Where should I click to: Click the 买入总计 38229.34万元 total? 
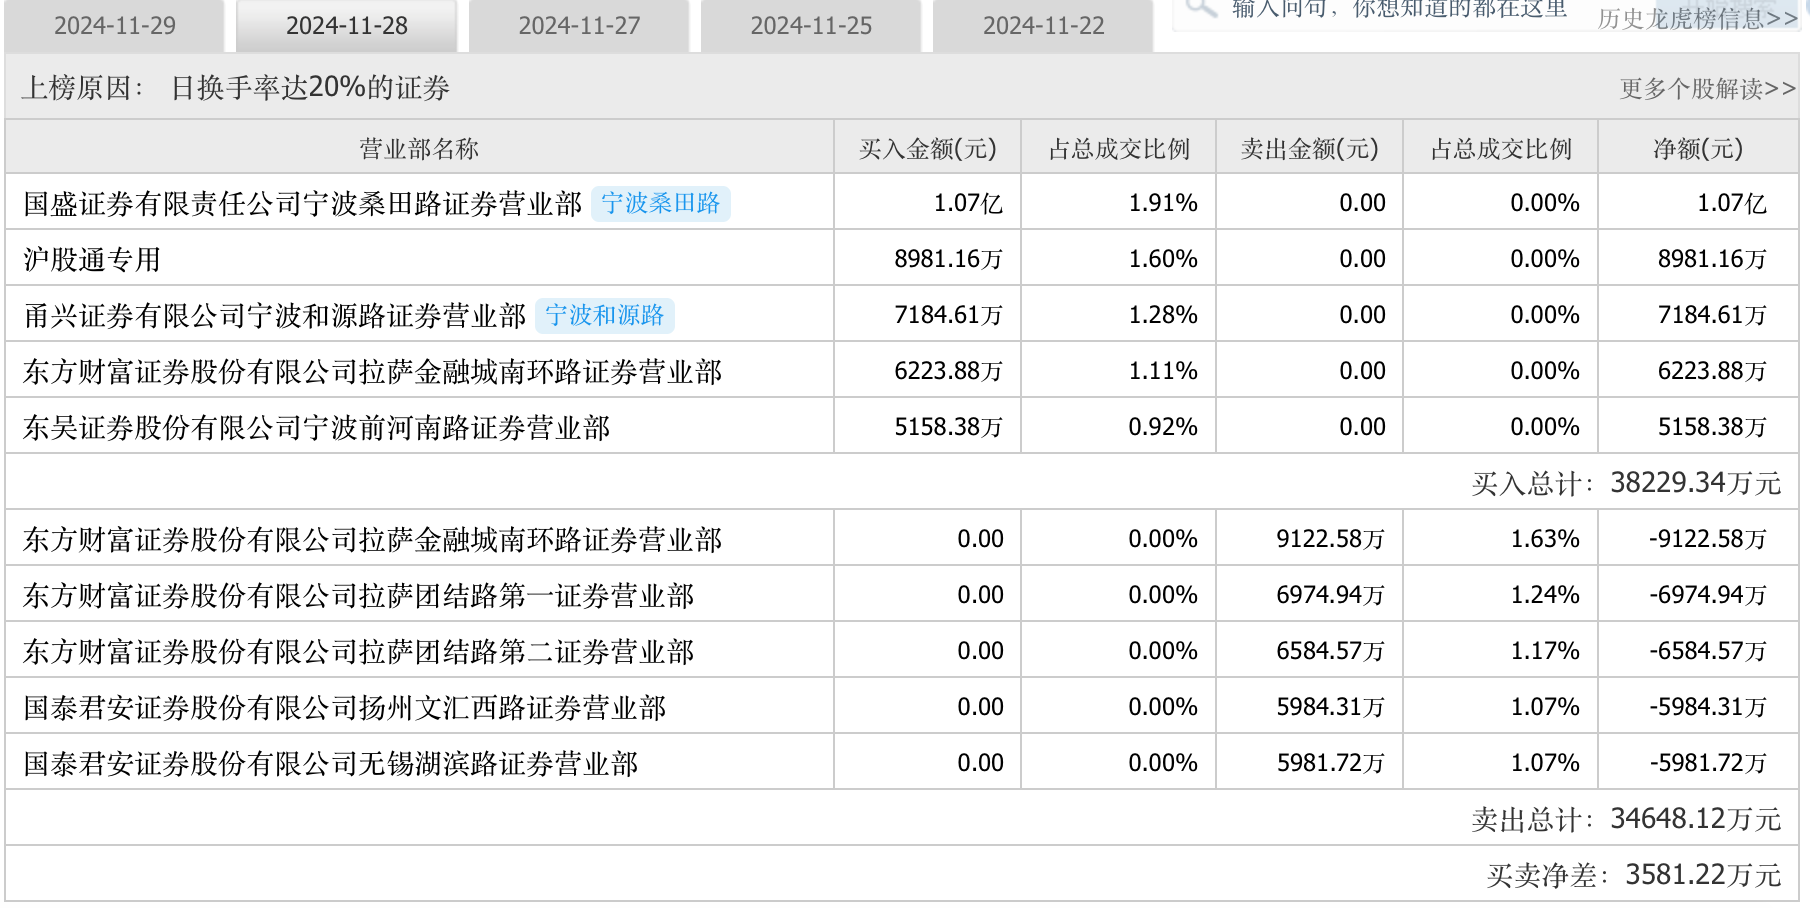click(x=1626, y=483)
